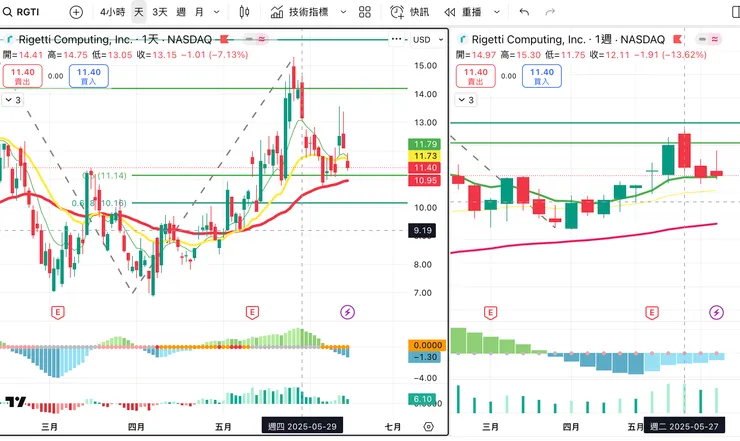Open the chart settings gear on time axis
The width and height of the screenshot is (740, 441).
[429, 427]
